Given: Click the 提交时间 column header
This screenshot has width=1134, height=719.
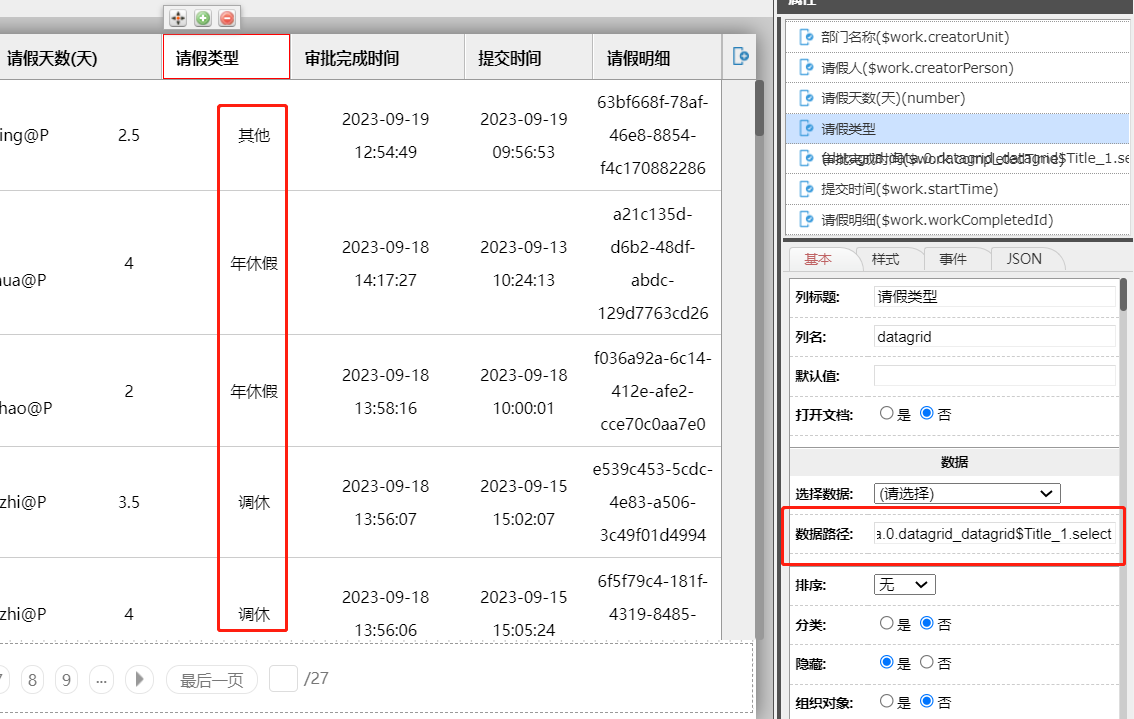Looking at the screenshot, I should point(528,57).
